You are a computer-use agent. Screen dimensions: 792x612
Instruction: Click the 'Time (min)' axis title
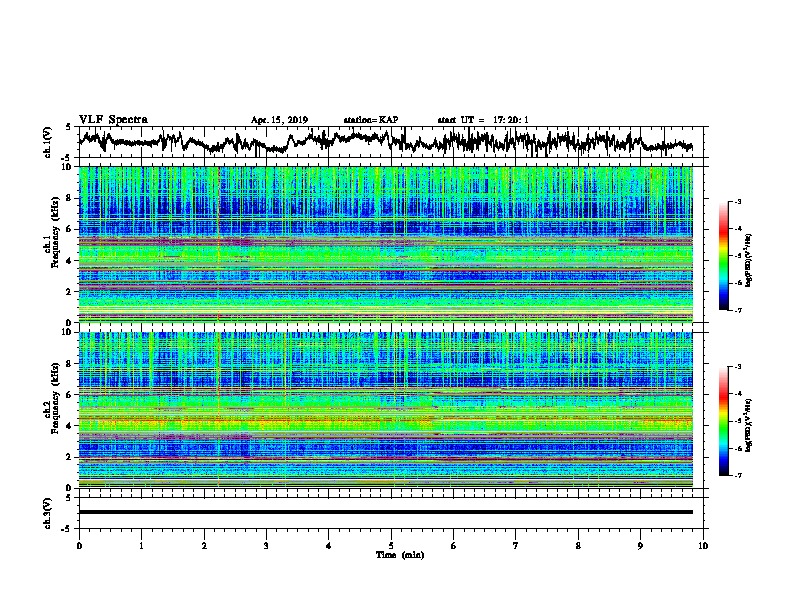(400, 555)
